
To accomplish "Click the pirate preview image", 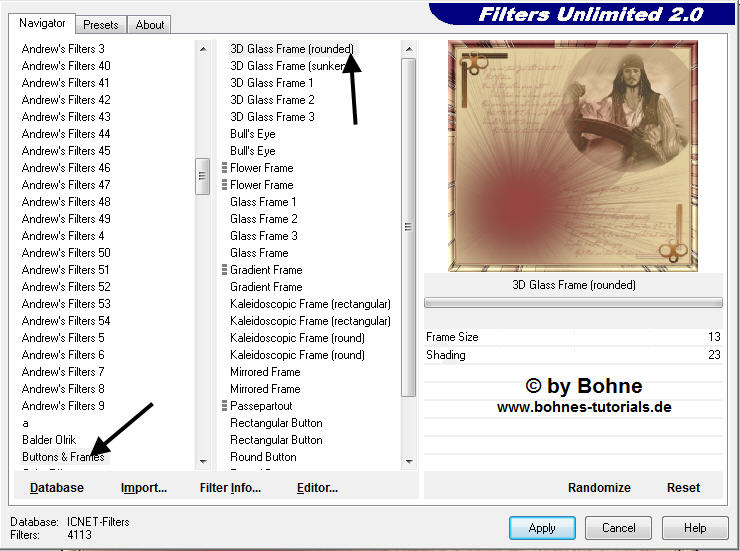I will tap(572, 155).
